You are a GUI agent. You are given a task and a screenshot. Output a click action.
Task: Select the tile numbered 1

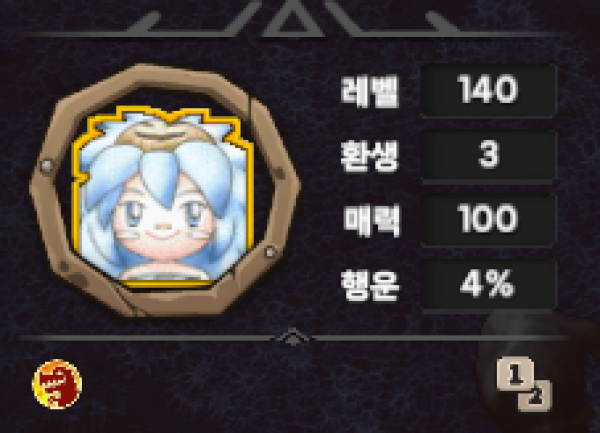pyautogui.click(x=515, y=374)
